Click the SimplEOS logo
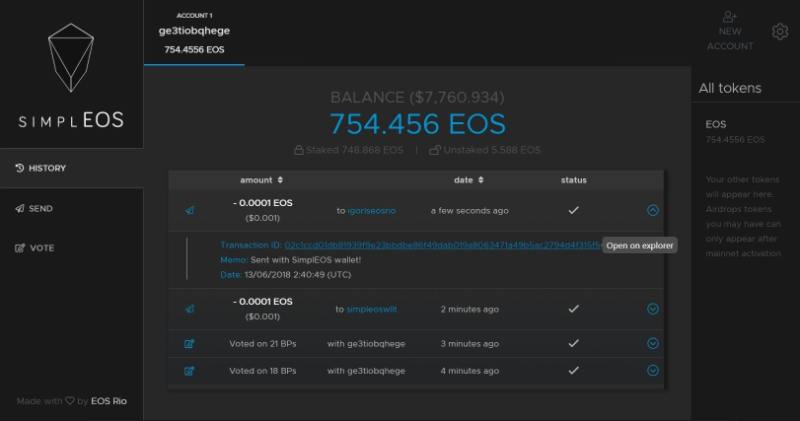The image size is (800, 421). pyautogui.click(x=71, y=72)
